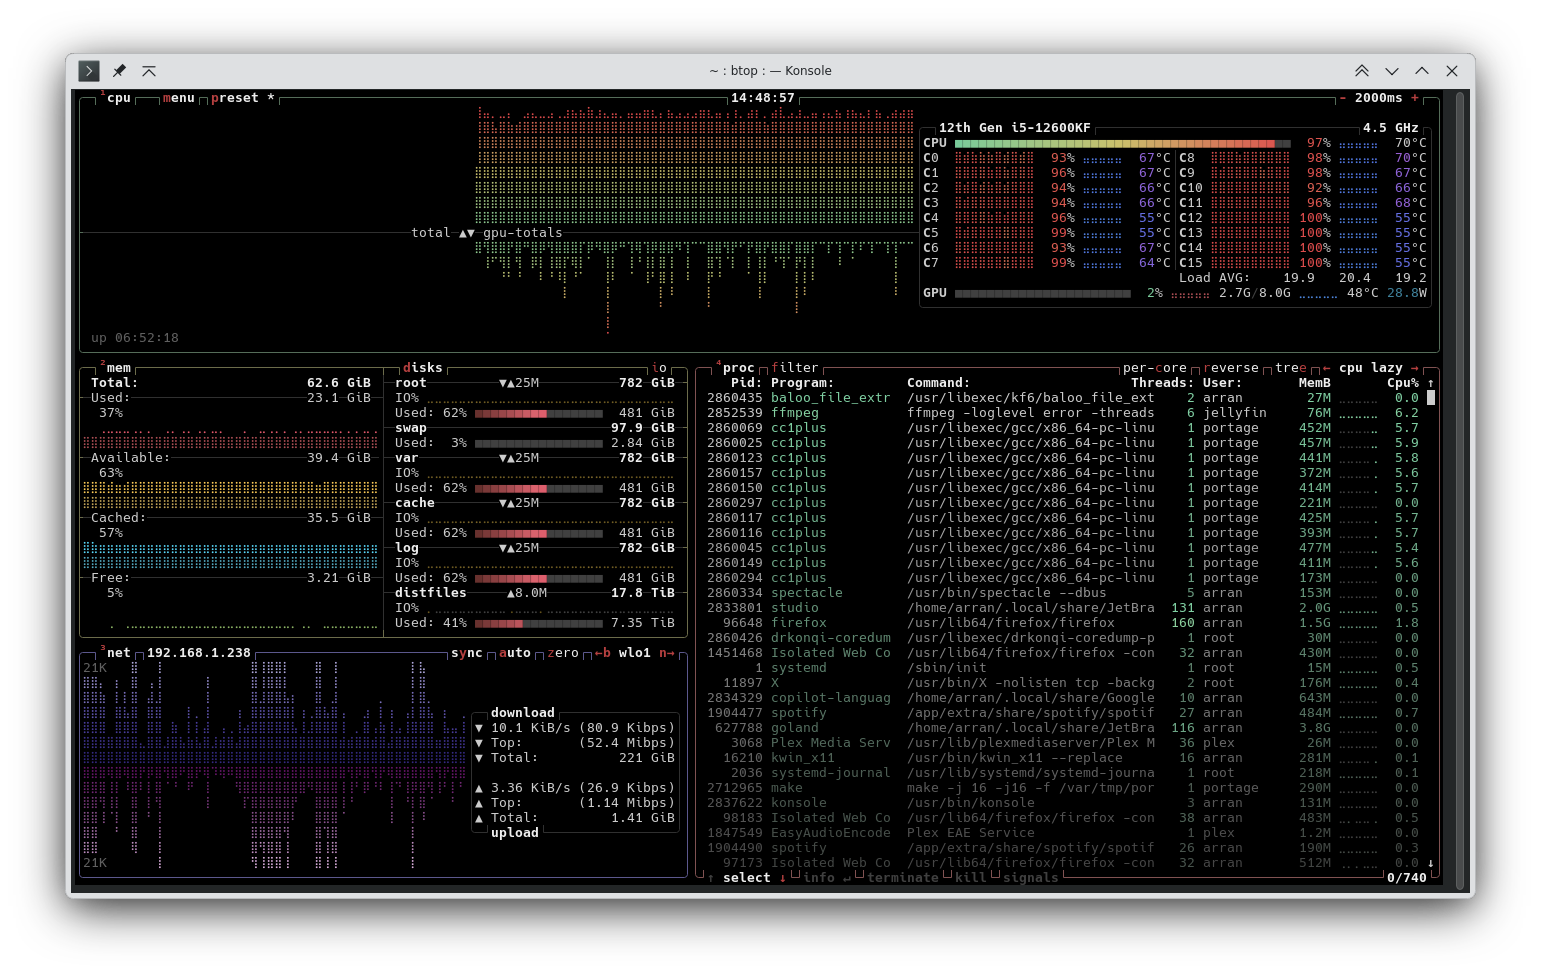The width and height of the screenshot is (1541, 976).
Task: Click the kill button in proc footer
Action: tap(971, 878)
